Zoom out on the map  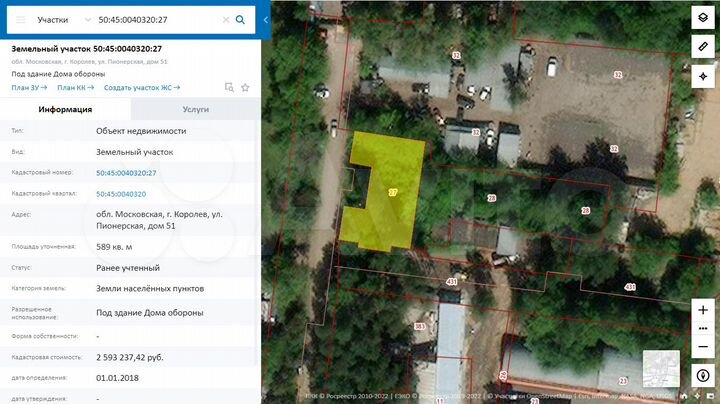point(703,347)
